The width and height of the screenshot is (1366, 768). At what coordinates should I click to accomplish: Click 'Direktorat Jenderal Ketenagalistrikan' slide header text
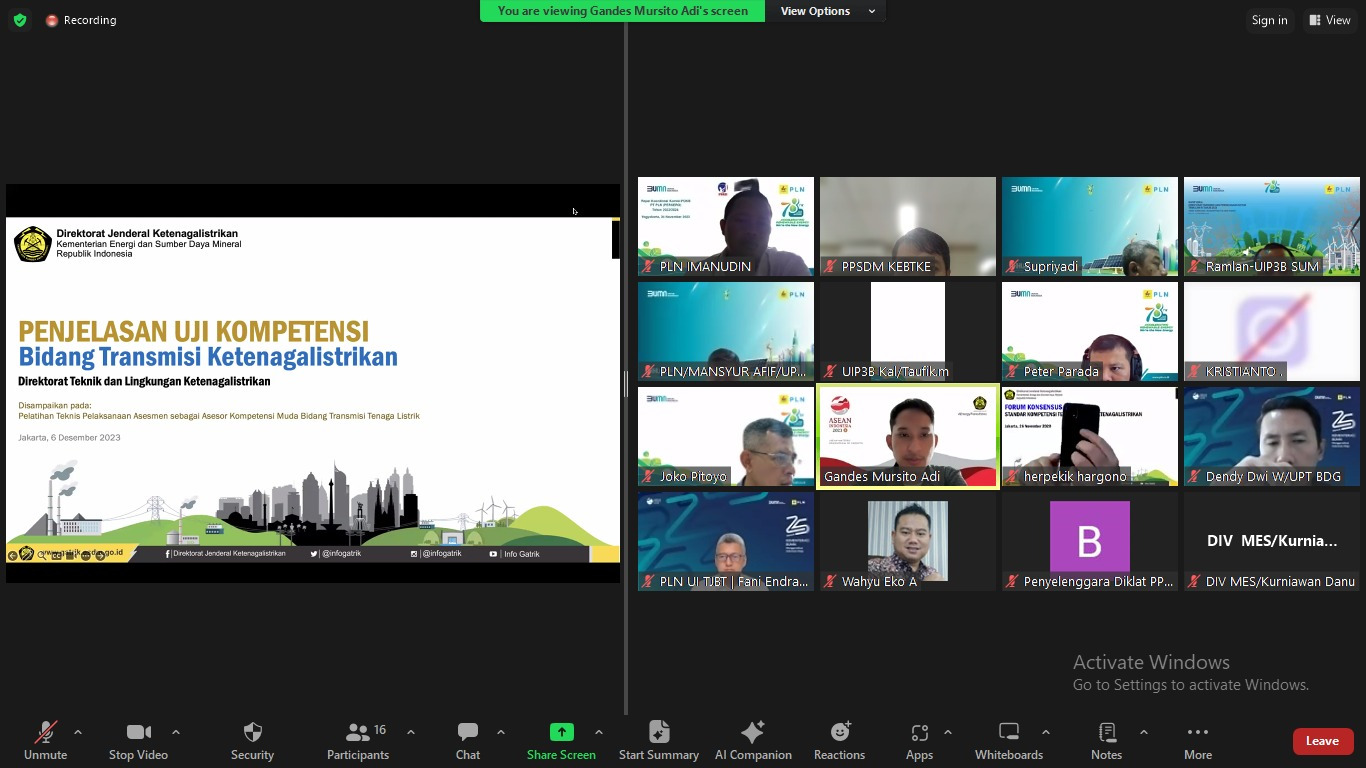tap(147, 233)
